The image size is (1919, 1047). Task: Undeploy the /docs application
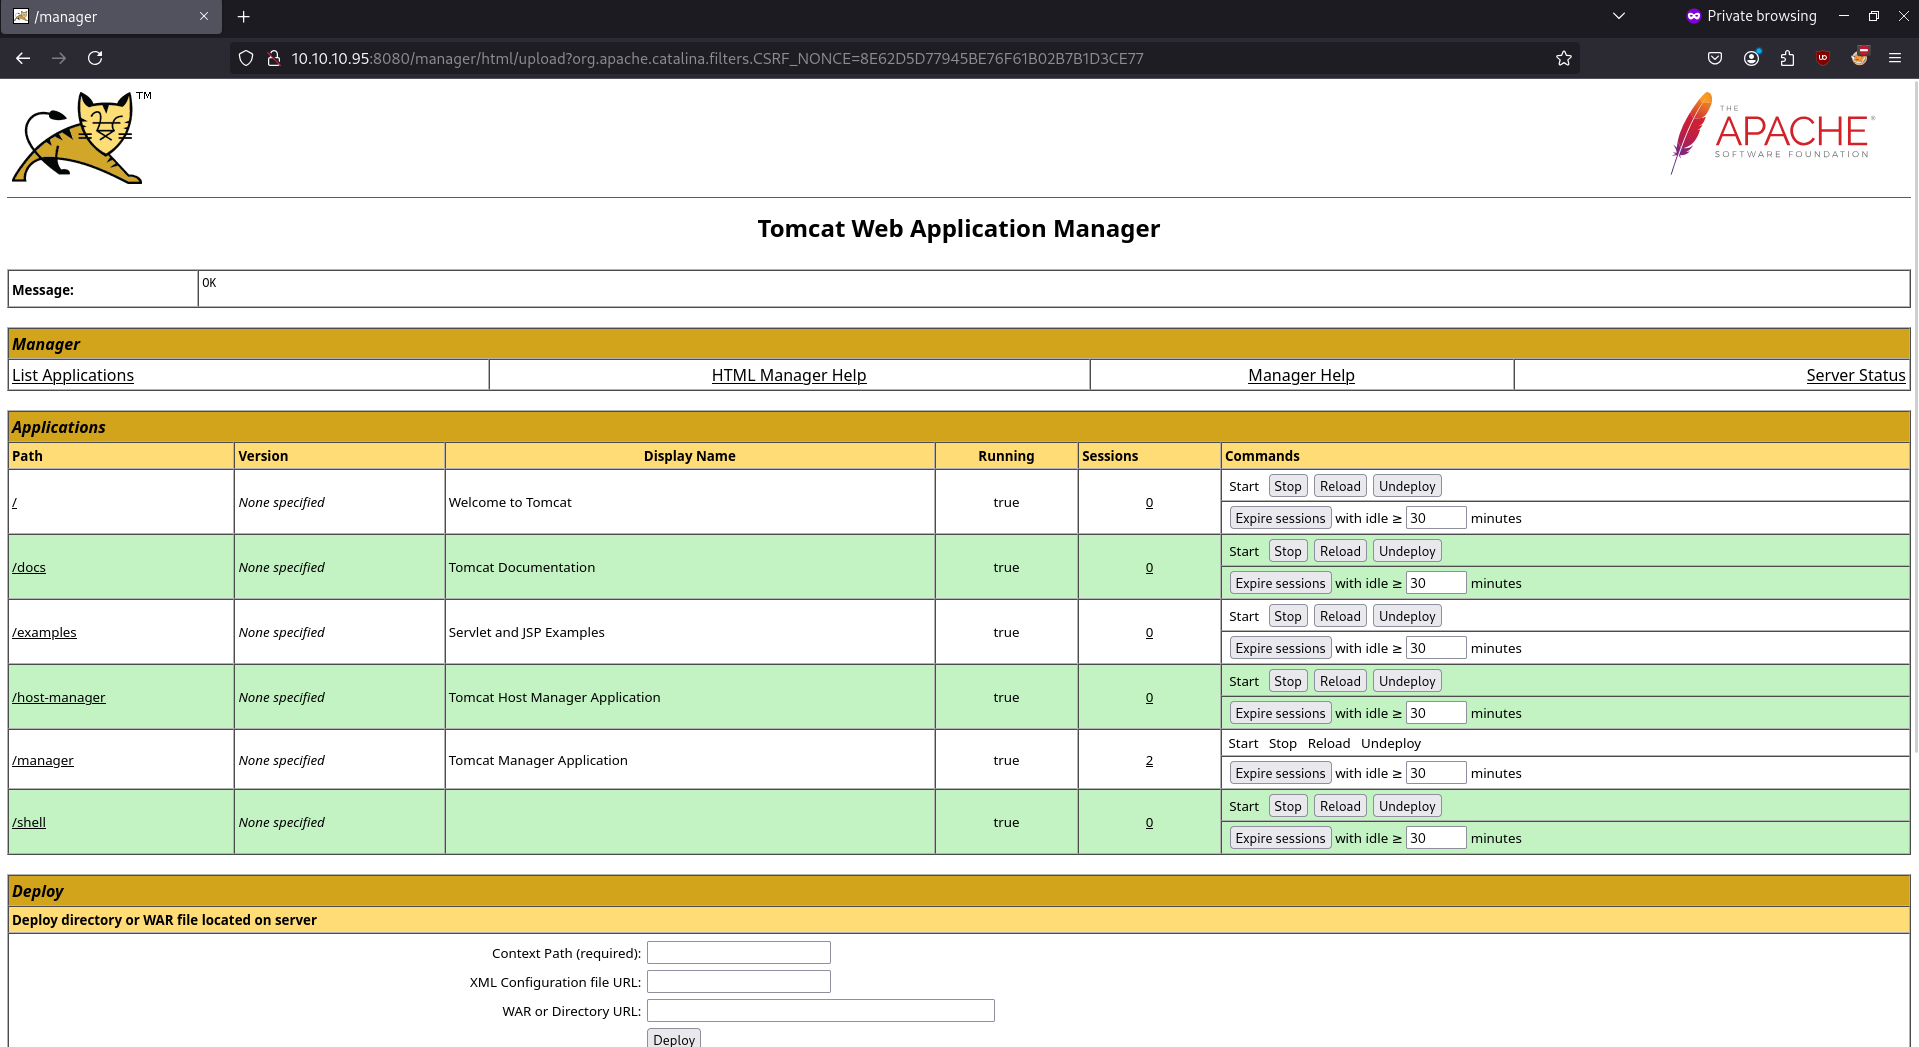[x=1407, y=551]
